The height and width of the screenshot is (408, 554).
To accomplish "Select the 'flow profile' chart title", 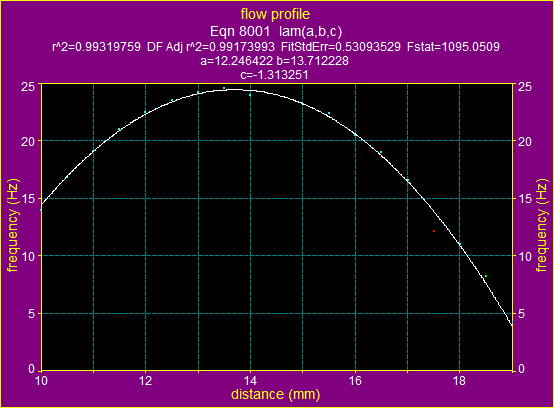I will pos(275,14).
